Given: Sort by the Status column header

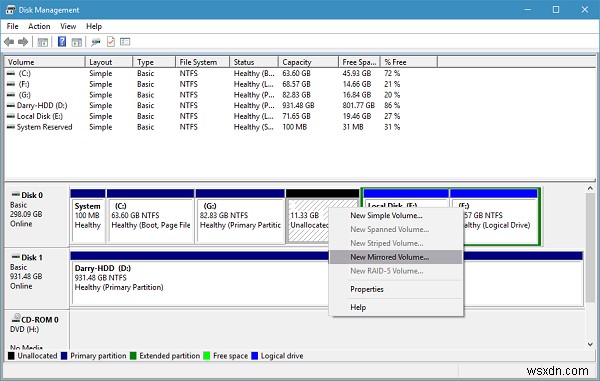Looking at the screenshot, I should [x=254, y=62].
